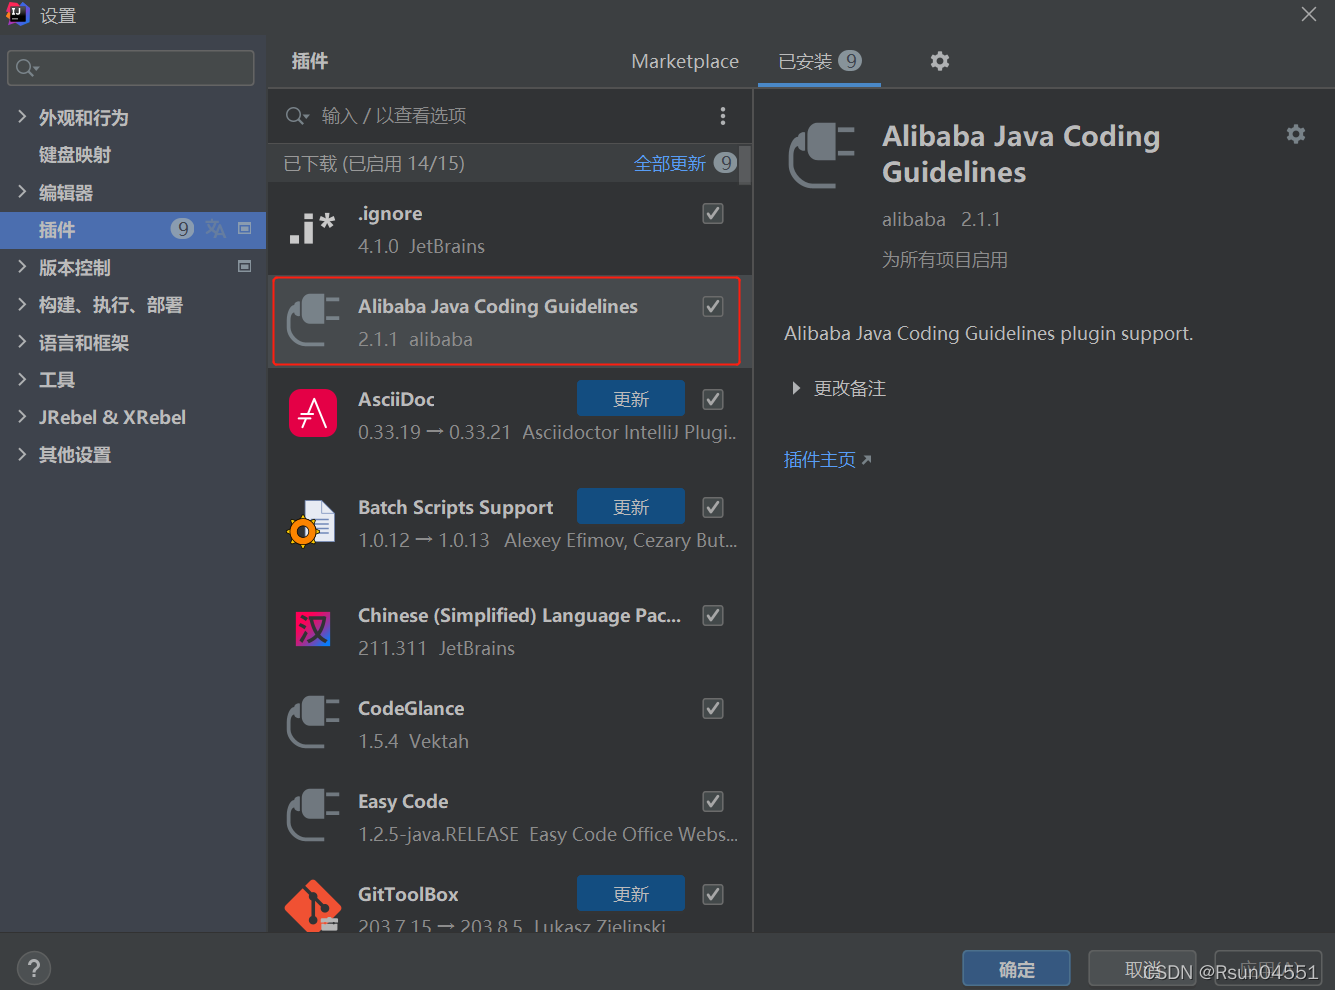Click the Easy Code plugin icon
The width and height of the screenshot is (1335, 990).
pos(313,816)
